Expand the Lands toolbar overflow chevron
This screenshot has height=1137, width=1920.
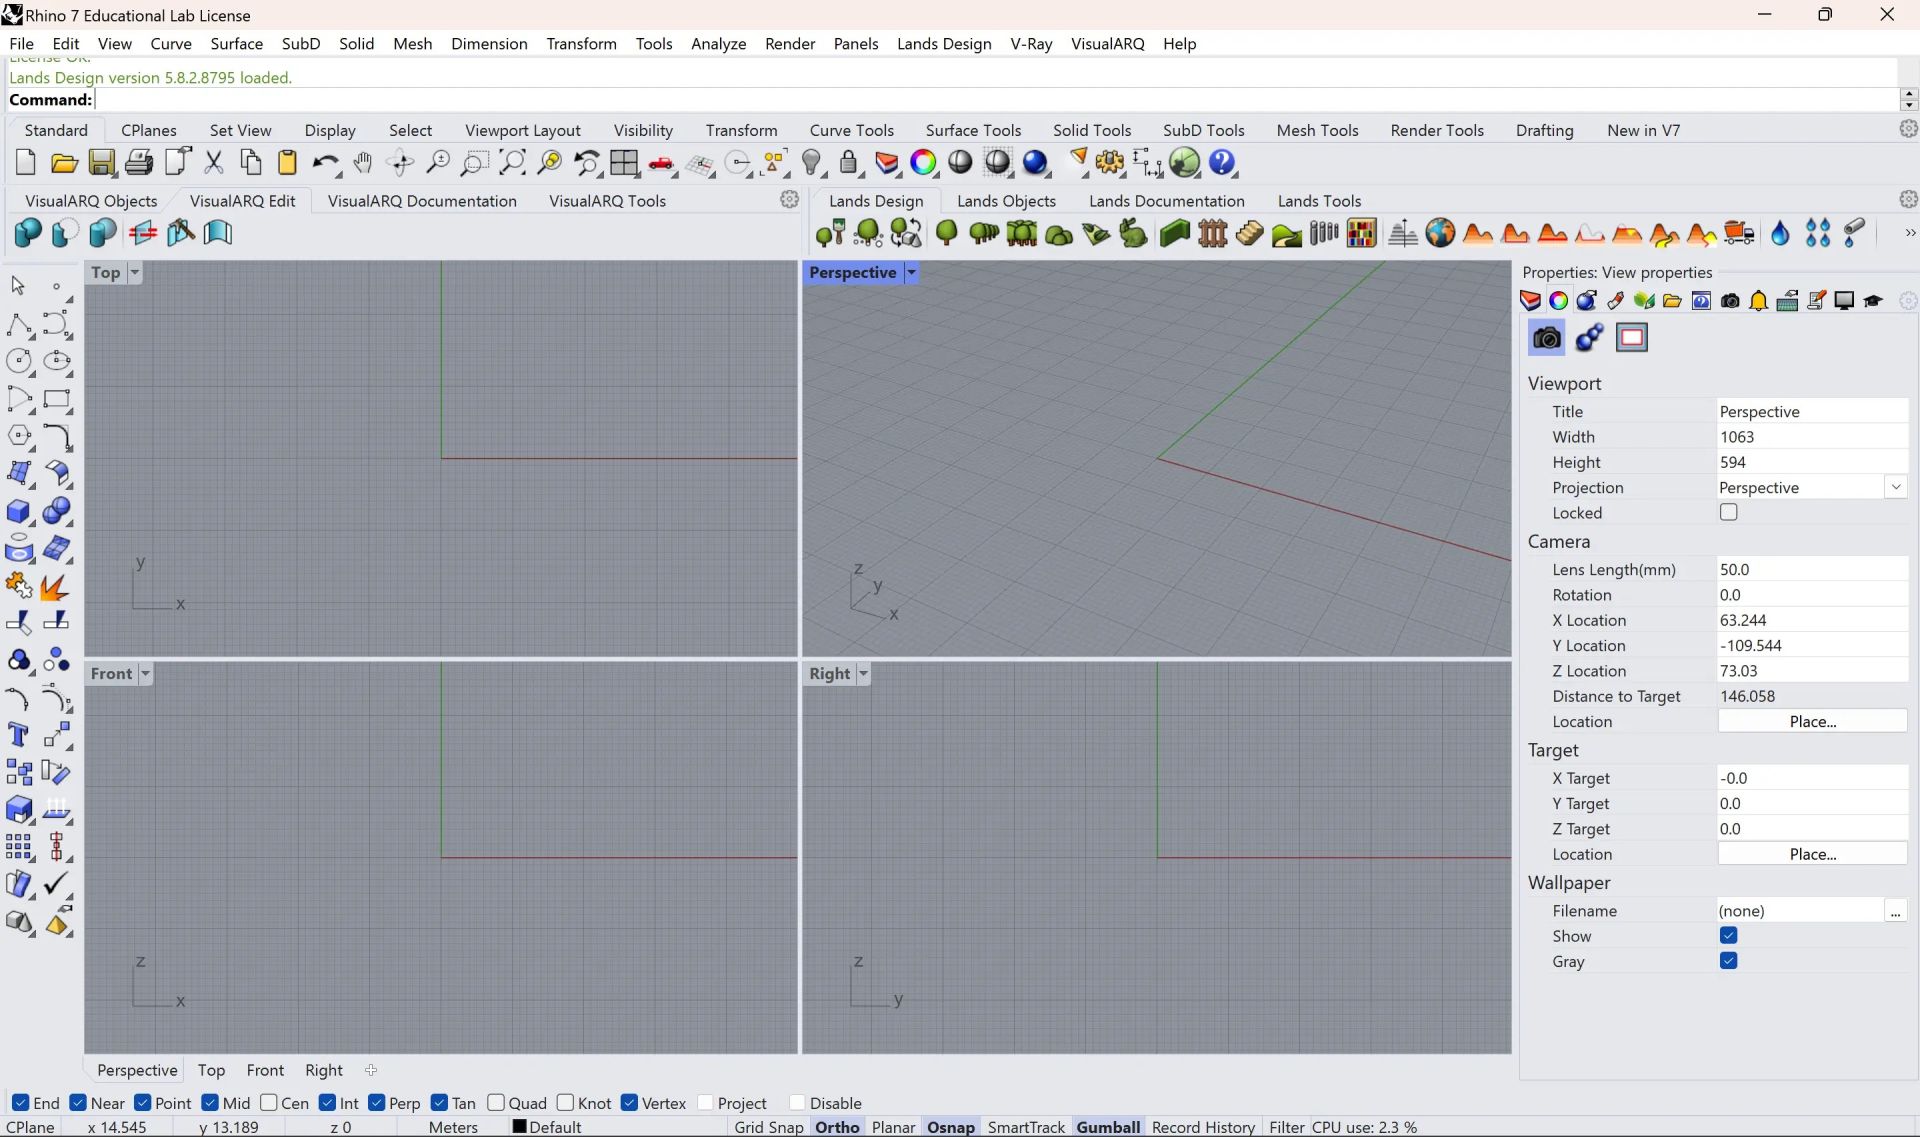click(x=1909, y=233)
